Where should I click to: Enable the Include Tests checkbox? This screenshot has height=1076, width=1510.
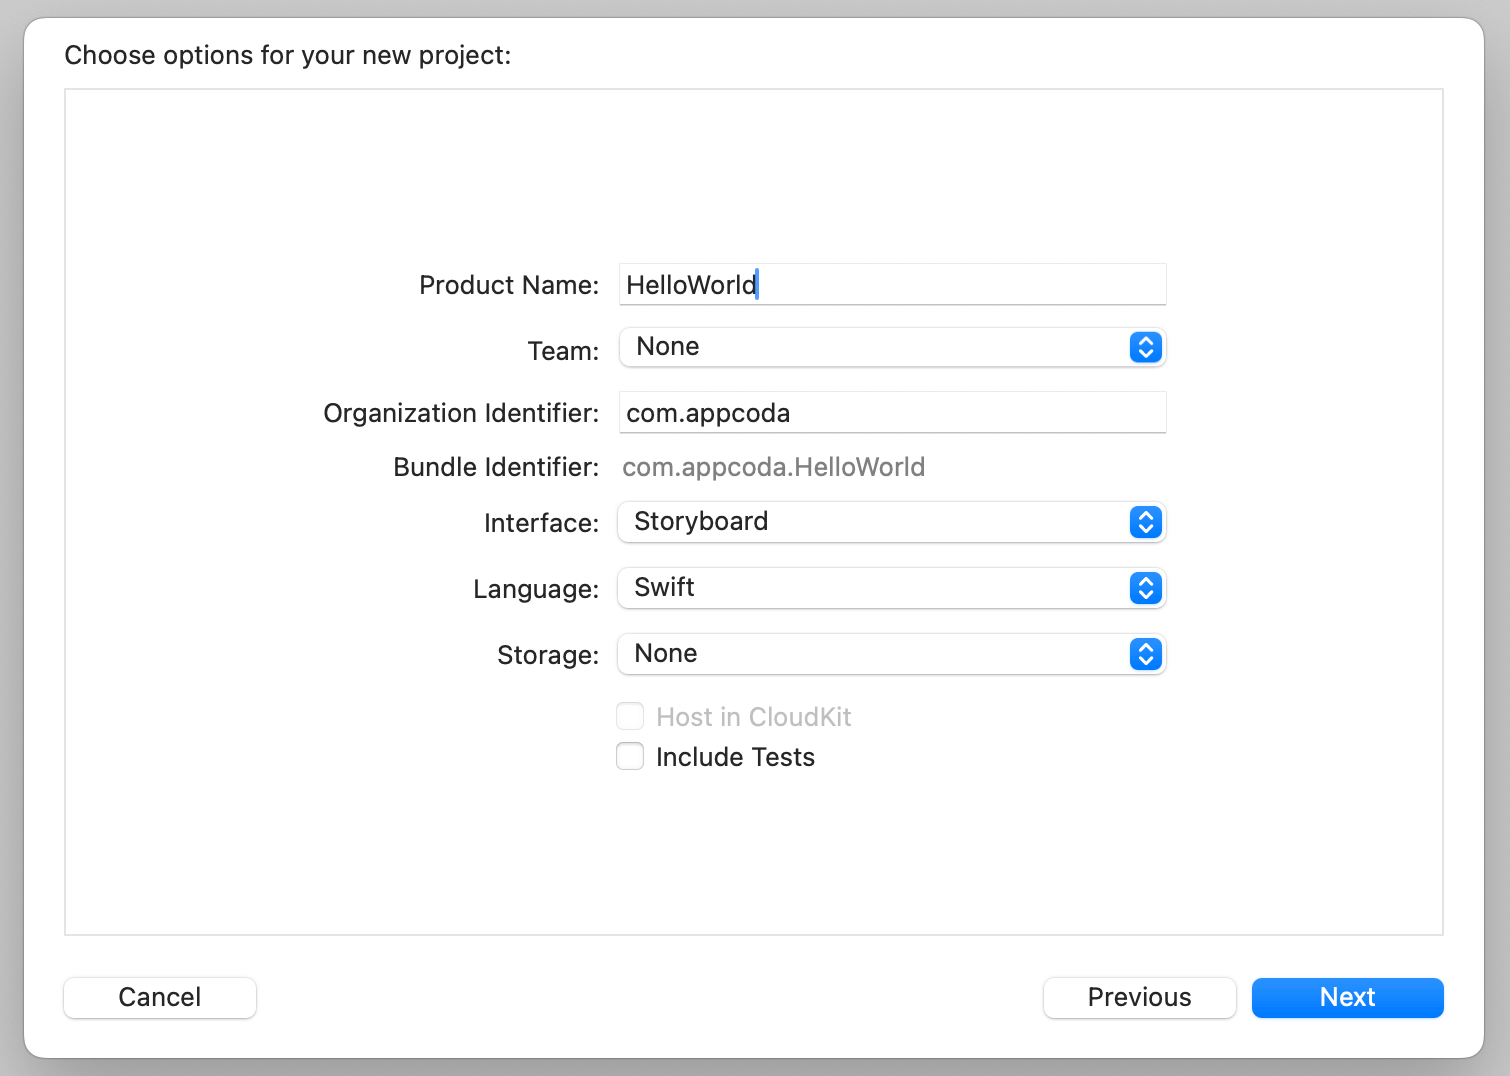point(630,757)
